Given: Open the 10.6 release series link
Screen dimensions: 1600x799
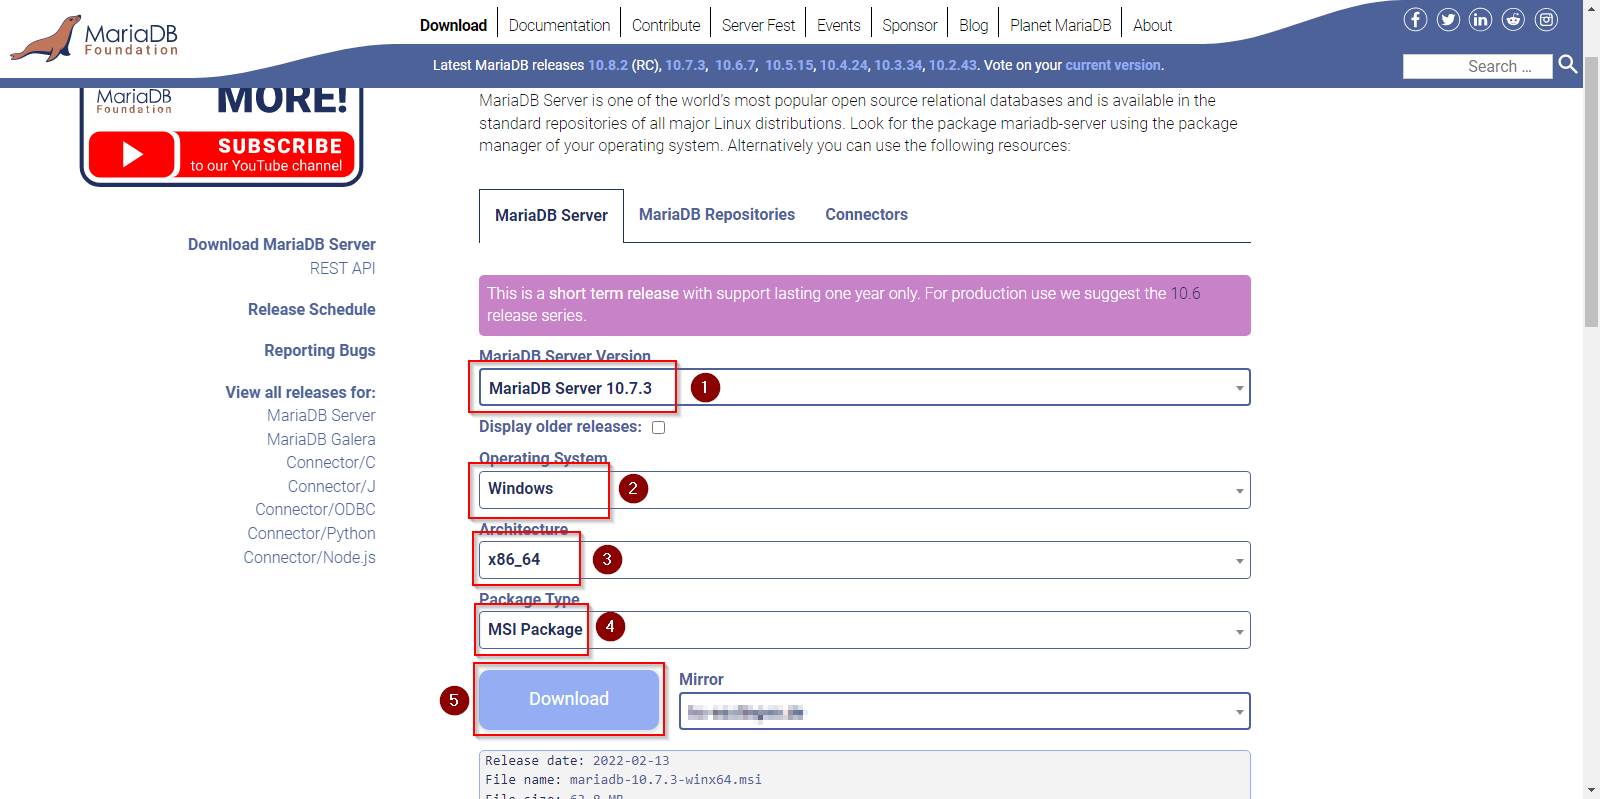Looking at the screenshot, I should coord(1185,293).
